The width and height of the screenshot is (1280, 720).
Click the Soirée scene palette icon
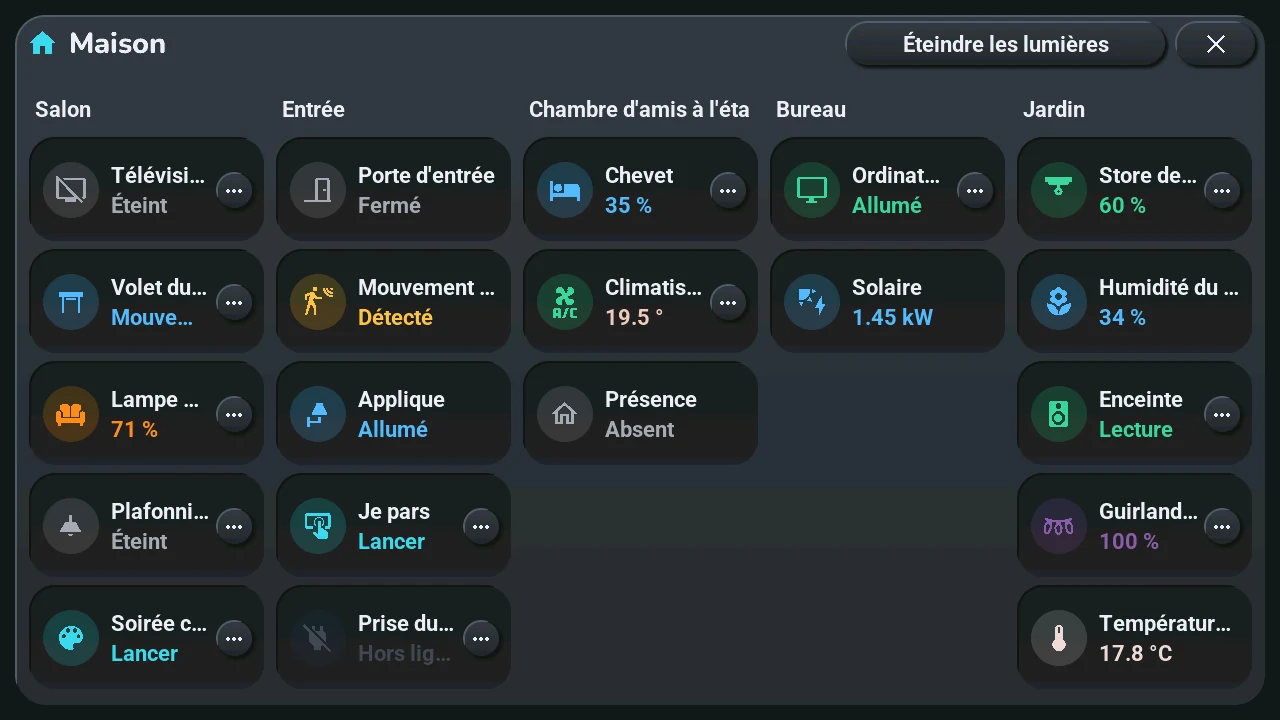[x=71, y=637]
